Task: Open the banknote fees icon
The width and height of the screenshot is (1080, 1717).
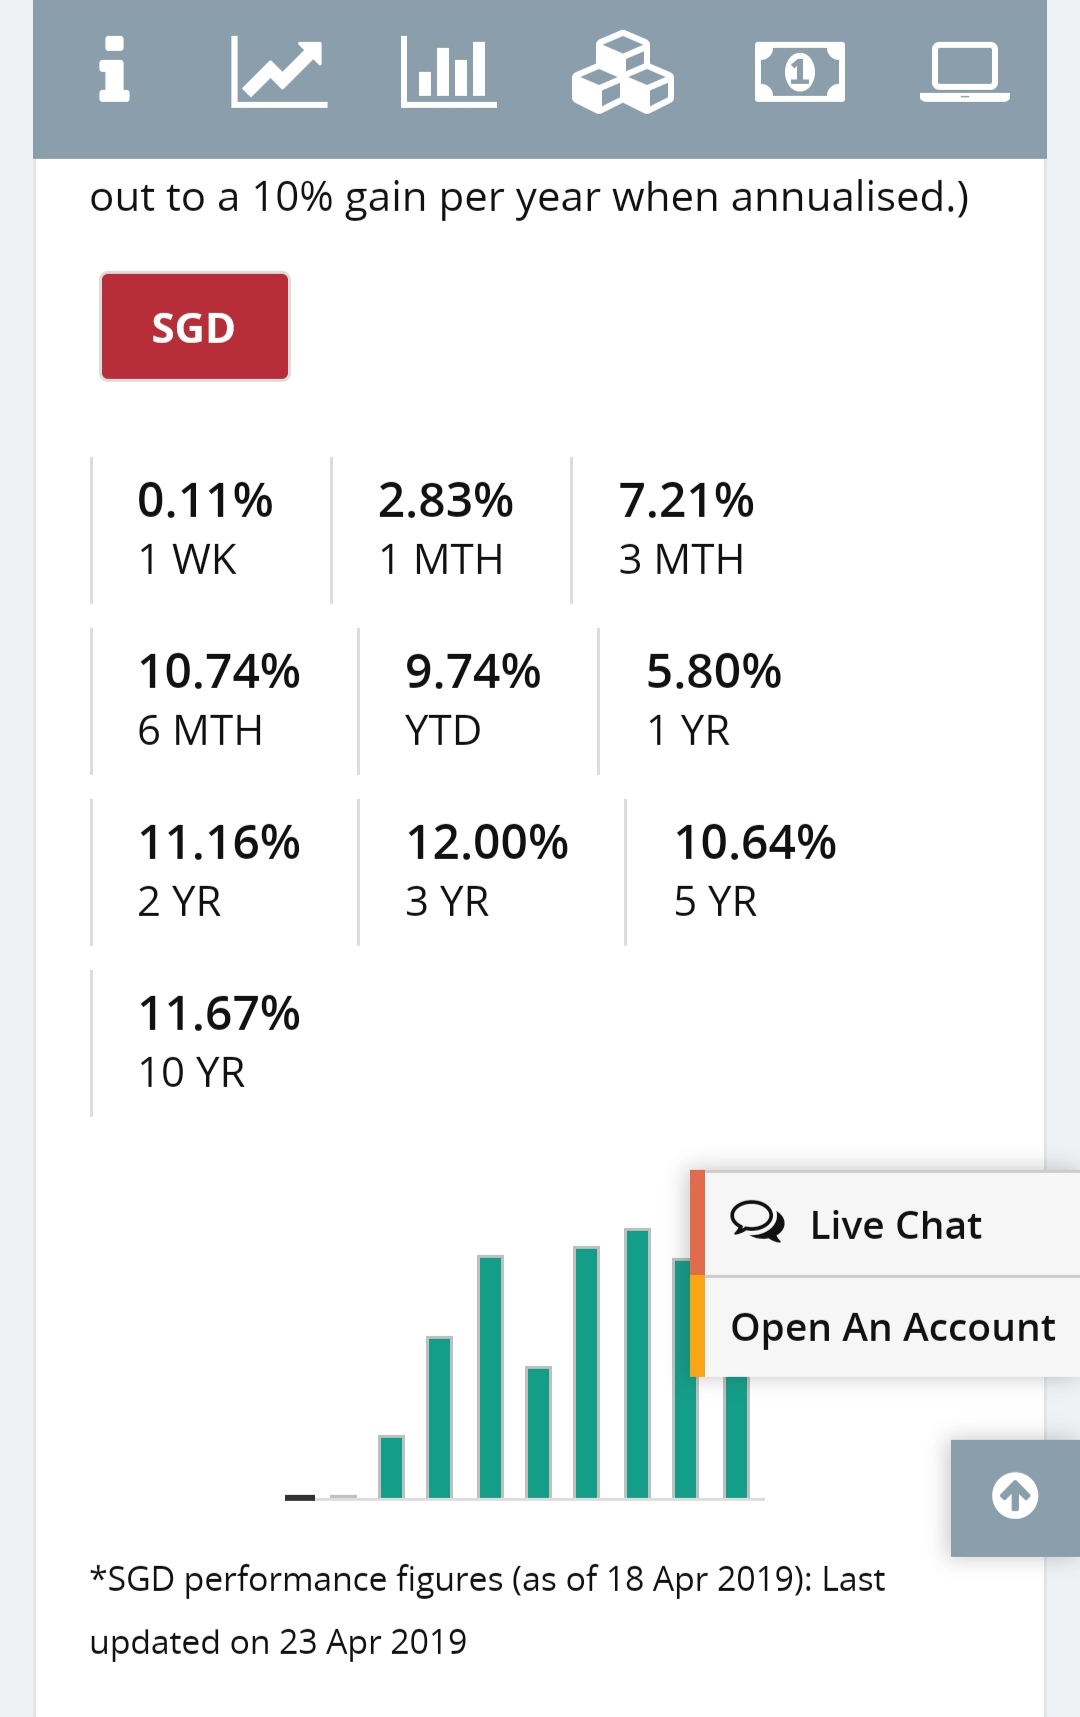Action: pyautogui.click(x=799, y=72)
